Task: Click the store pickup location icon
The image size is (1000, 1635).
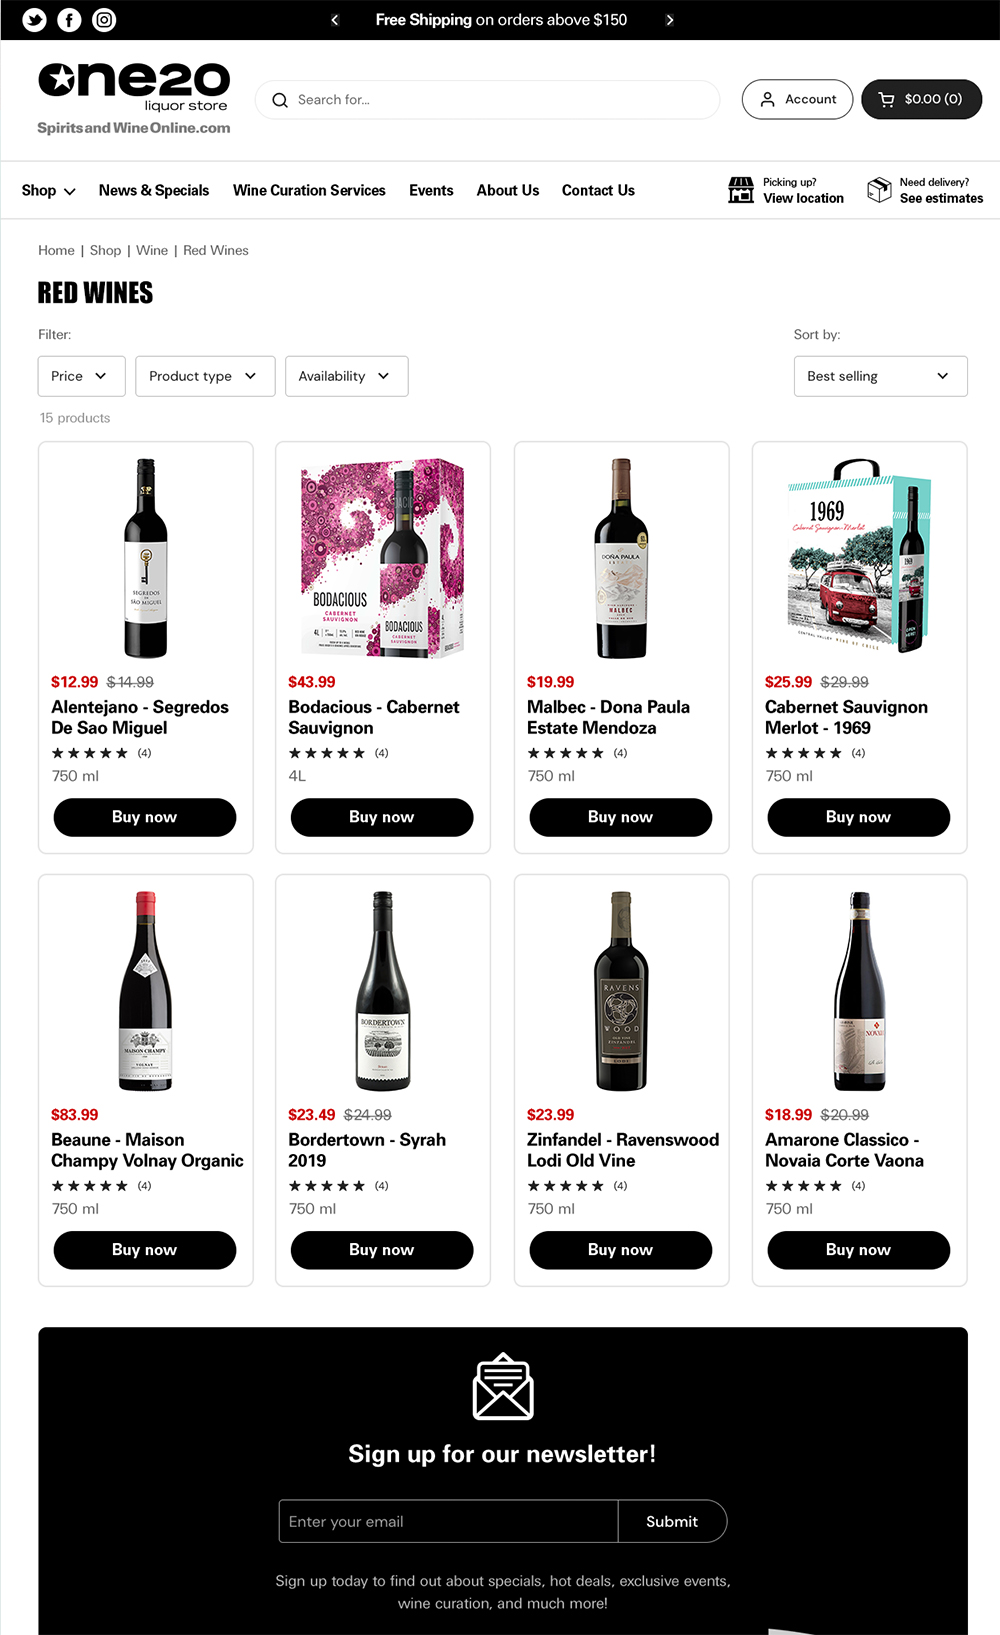Action: [x=741, y=190]
